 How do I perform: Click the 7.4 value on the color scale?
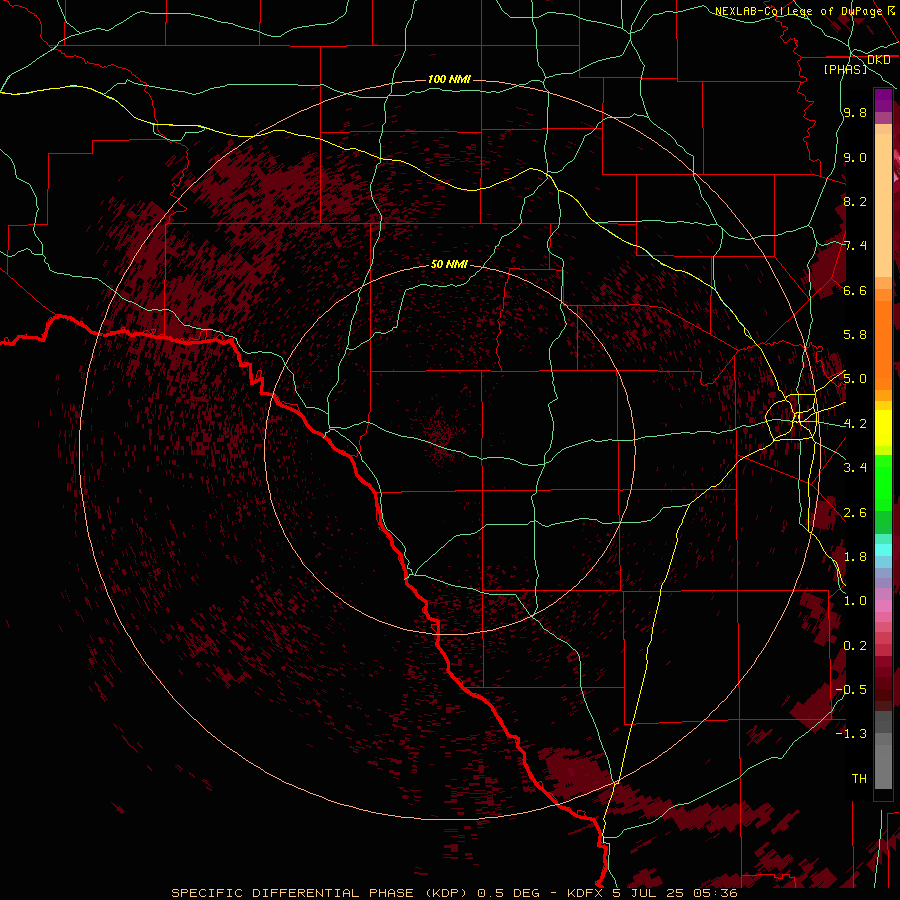point(855,246)
